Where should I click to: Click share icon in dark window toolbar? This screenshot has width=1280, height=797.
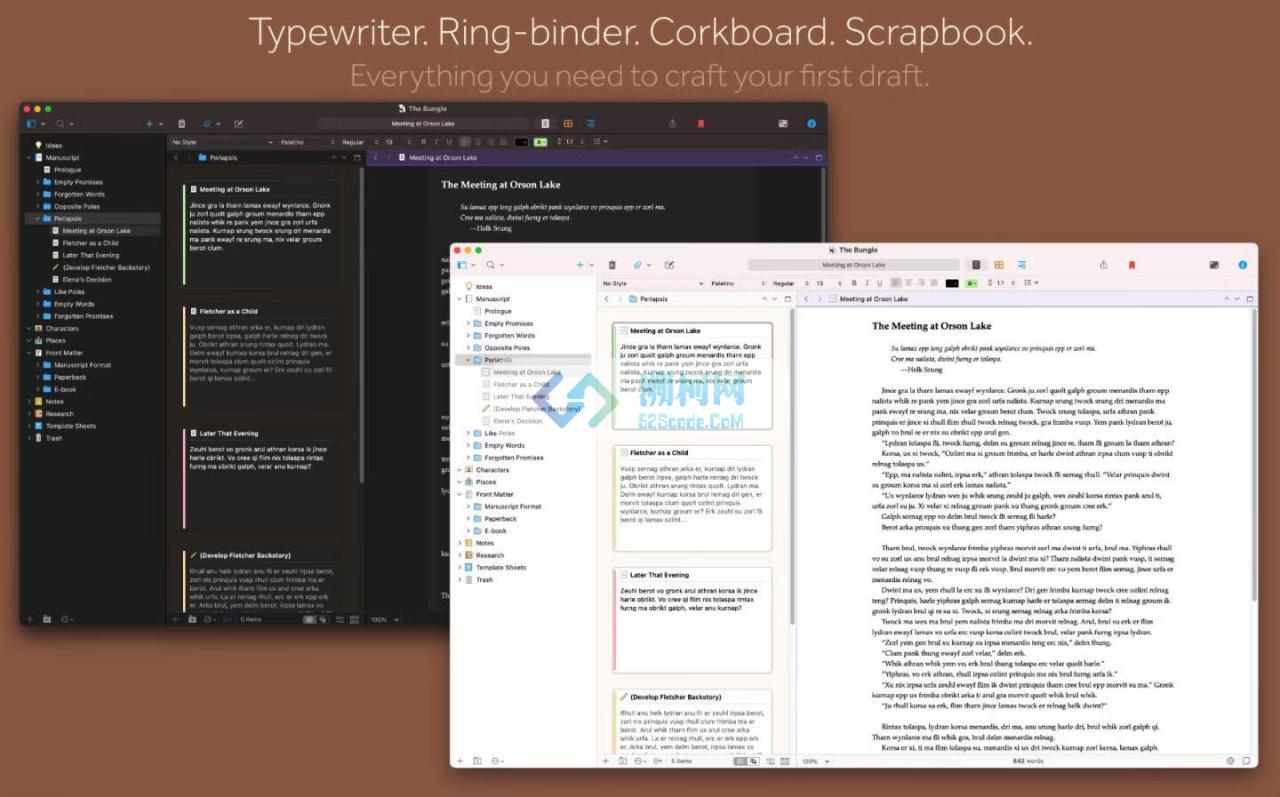pos(672,124)
